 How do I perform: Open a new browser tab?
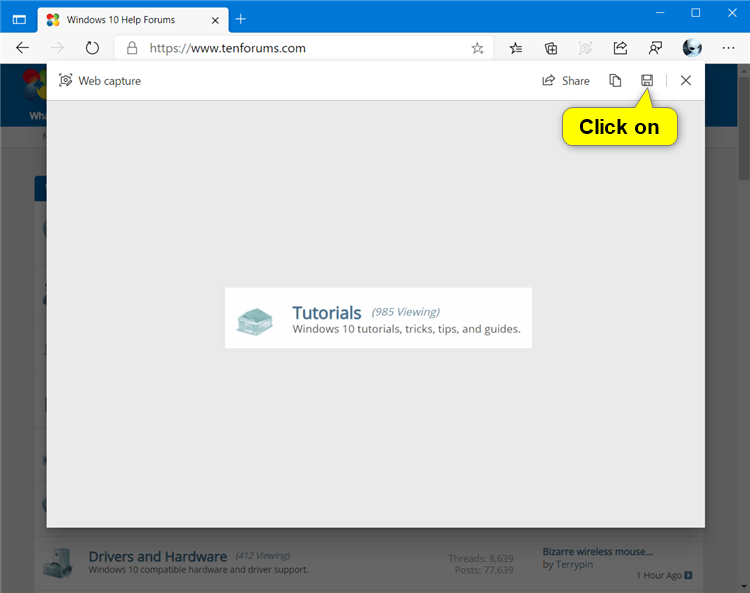pos(241,19)
